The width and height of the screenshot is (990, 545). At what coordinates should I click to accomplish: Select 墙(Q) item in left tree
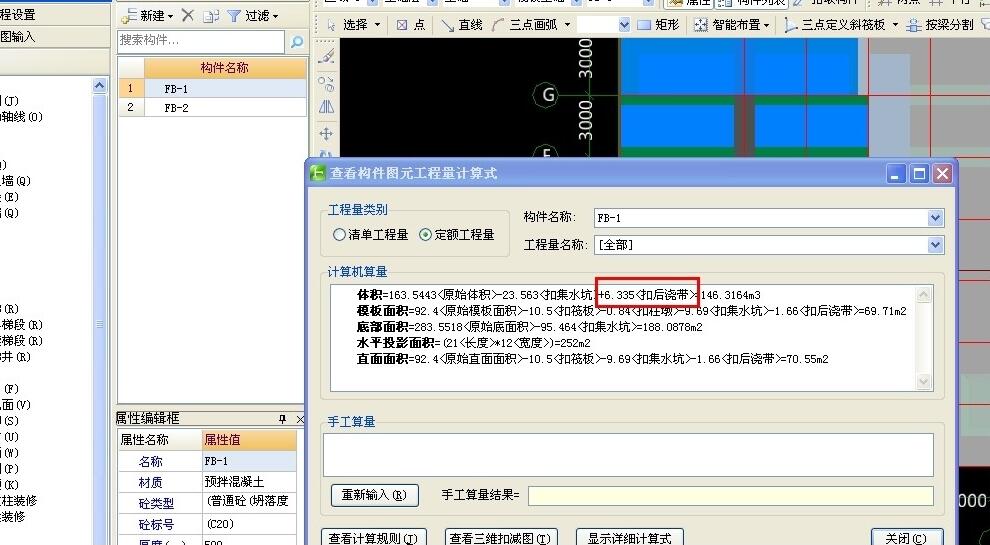15,181
